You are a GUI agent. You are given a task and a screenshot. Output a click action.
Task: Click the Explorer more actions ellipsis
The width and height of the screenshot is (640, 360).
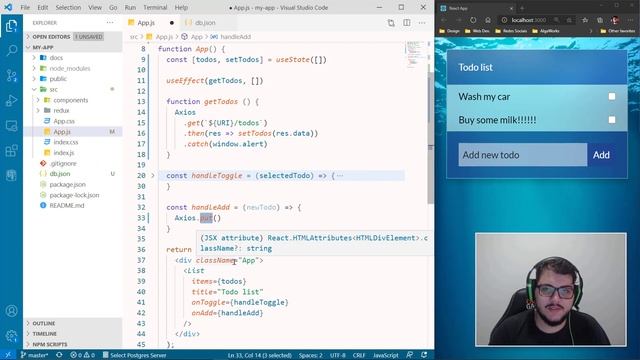coord(110,23)
